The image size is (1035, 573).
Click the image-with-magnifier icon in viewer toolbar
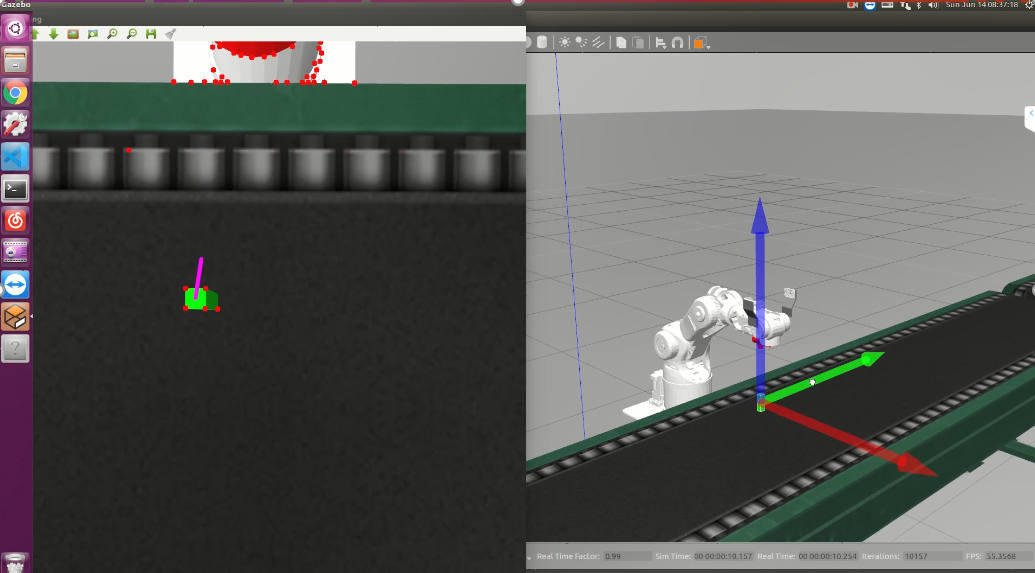(93, 34)
